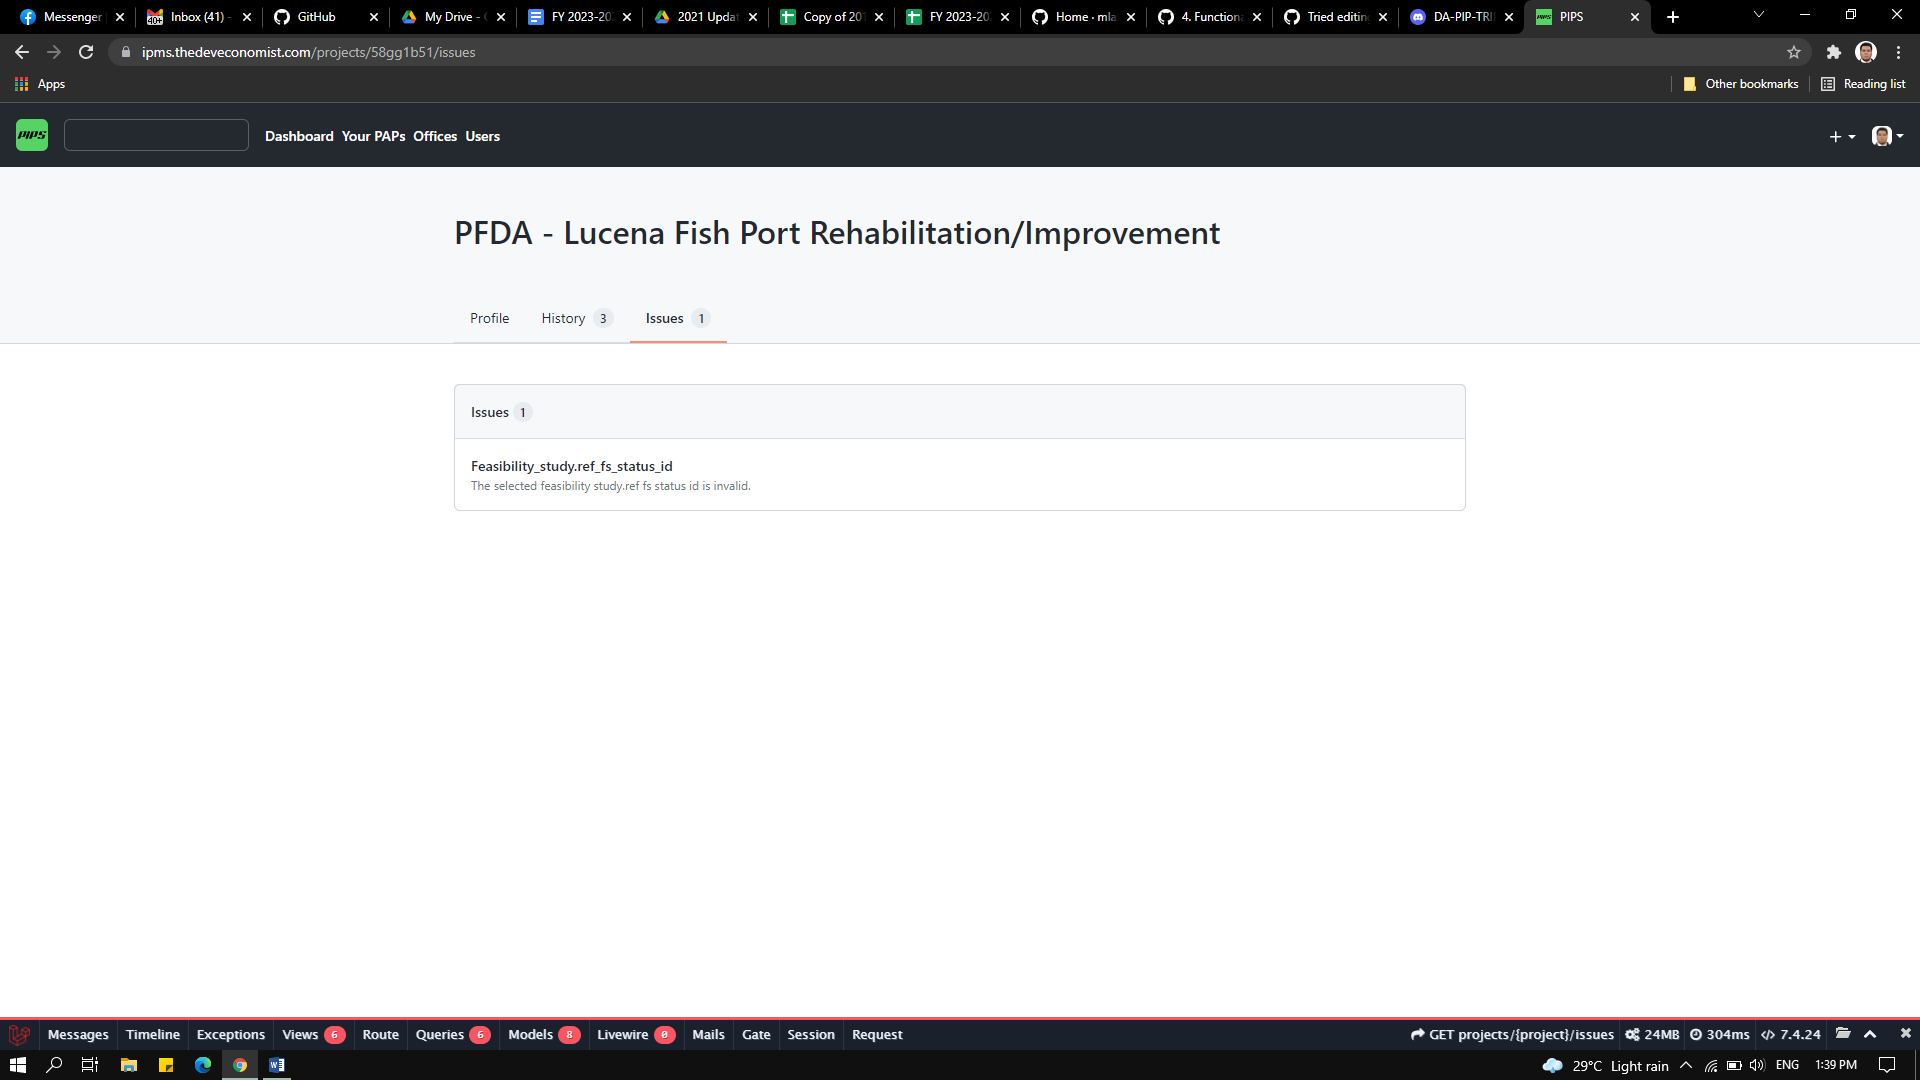1920x1080 pixels.
Task: Collapse the Debugbar with the chevron
Action: [1871, 1034]
